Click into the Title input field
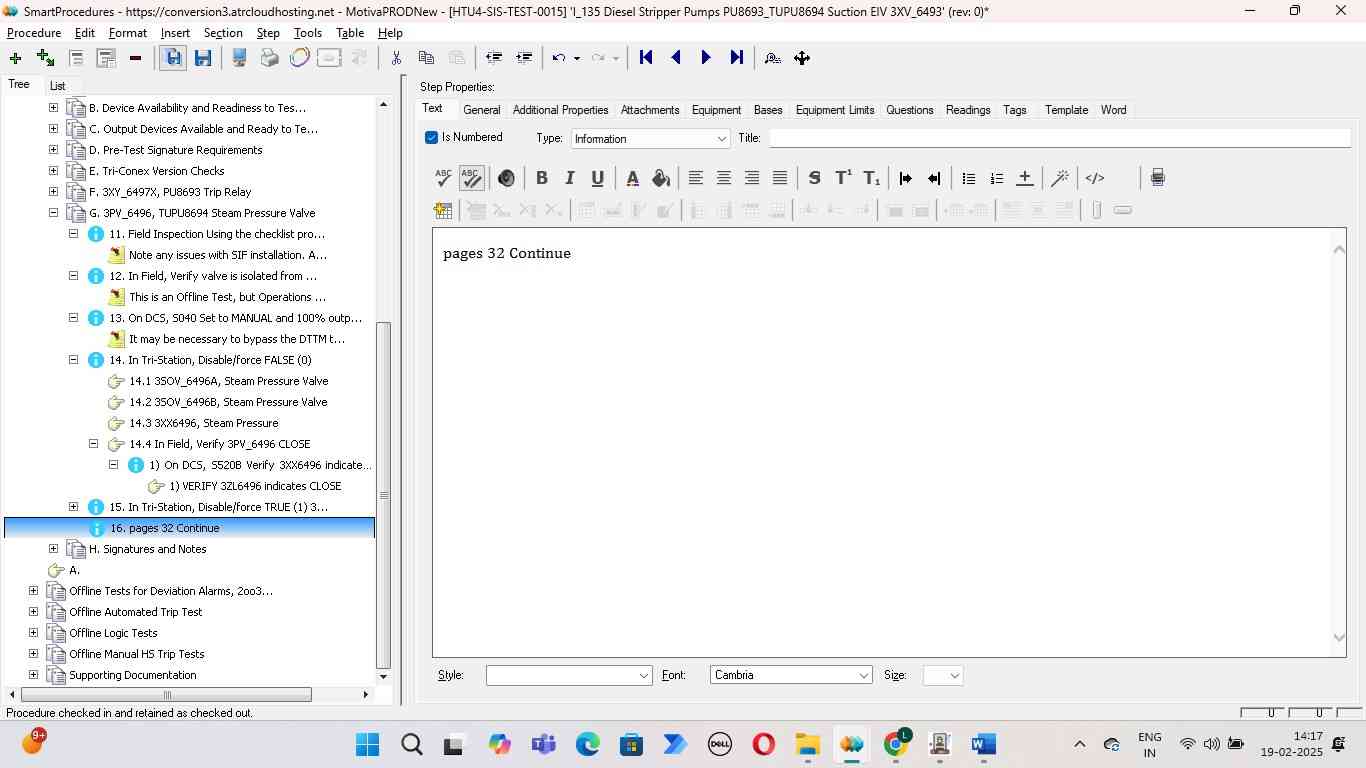Image resolution: width=1366 pixels, height=768 pixels. tap(1058, 139)
